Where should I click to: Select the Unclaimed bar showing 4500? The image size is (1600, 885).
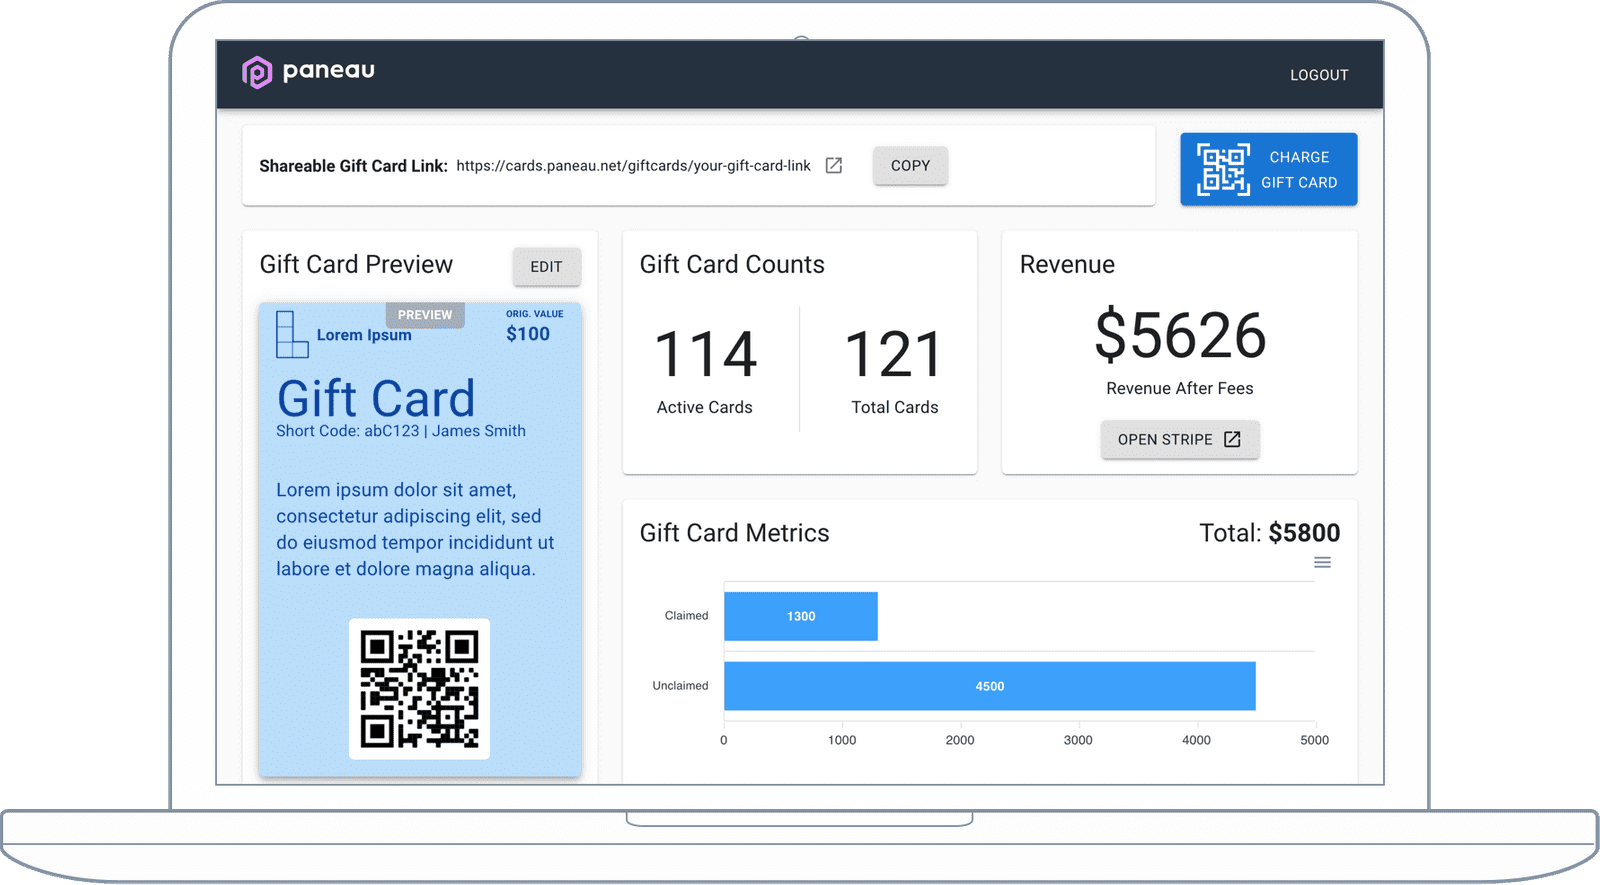pyautogui.click(x=990, y=686)
